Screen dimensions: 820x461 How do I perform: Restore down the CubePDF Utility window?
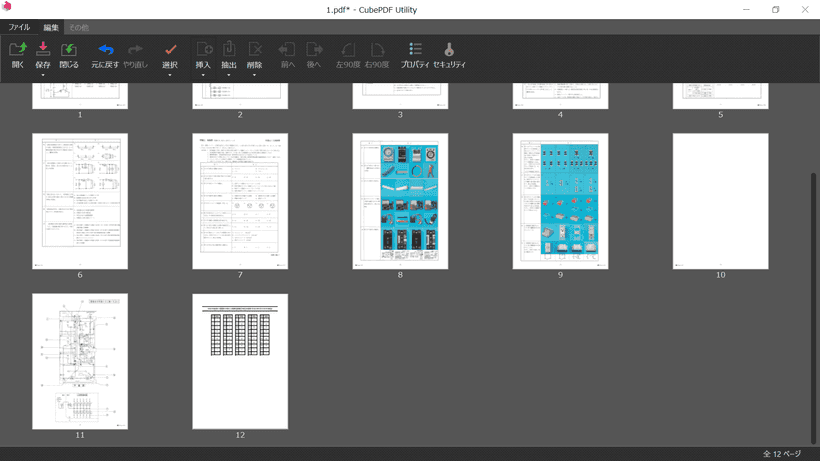(x=776, y=9)
